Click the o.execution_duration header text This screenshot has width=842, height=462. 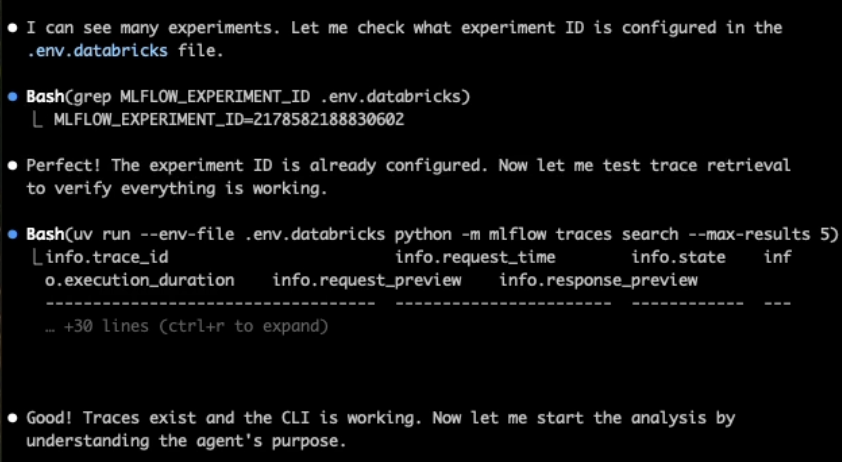140,280
